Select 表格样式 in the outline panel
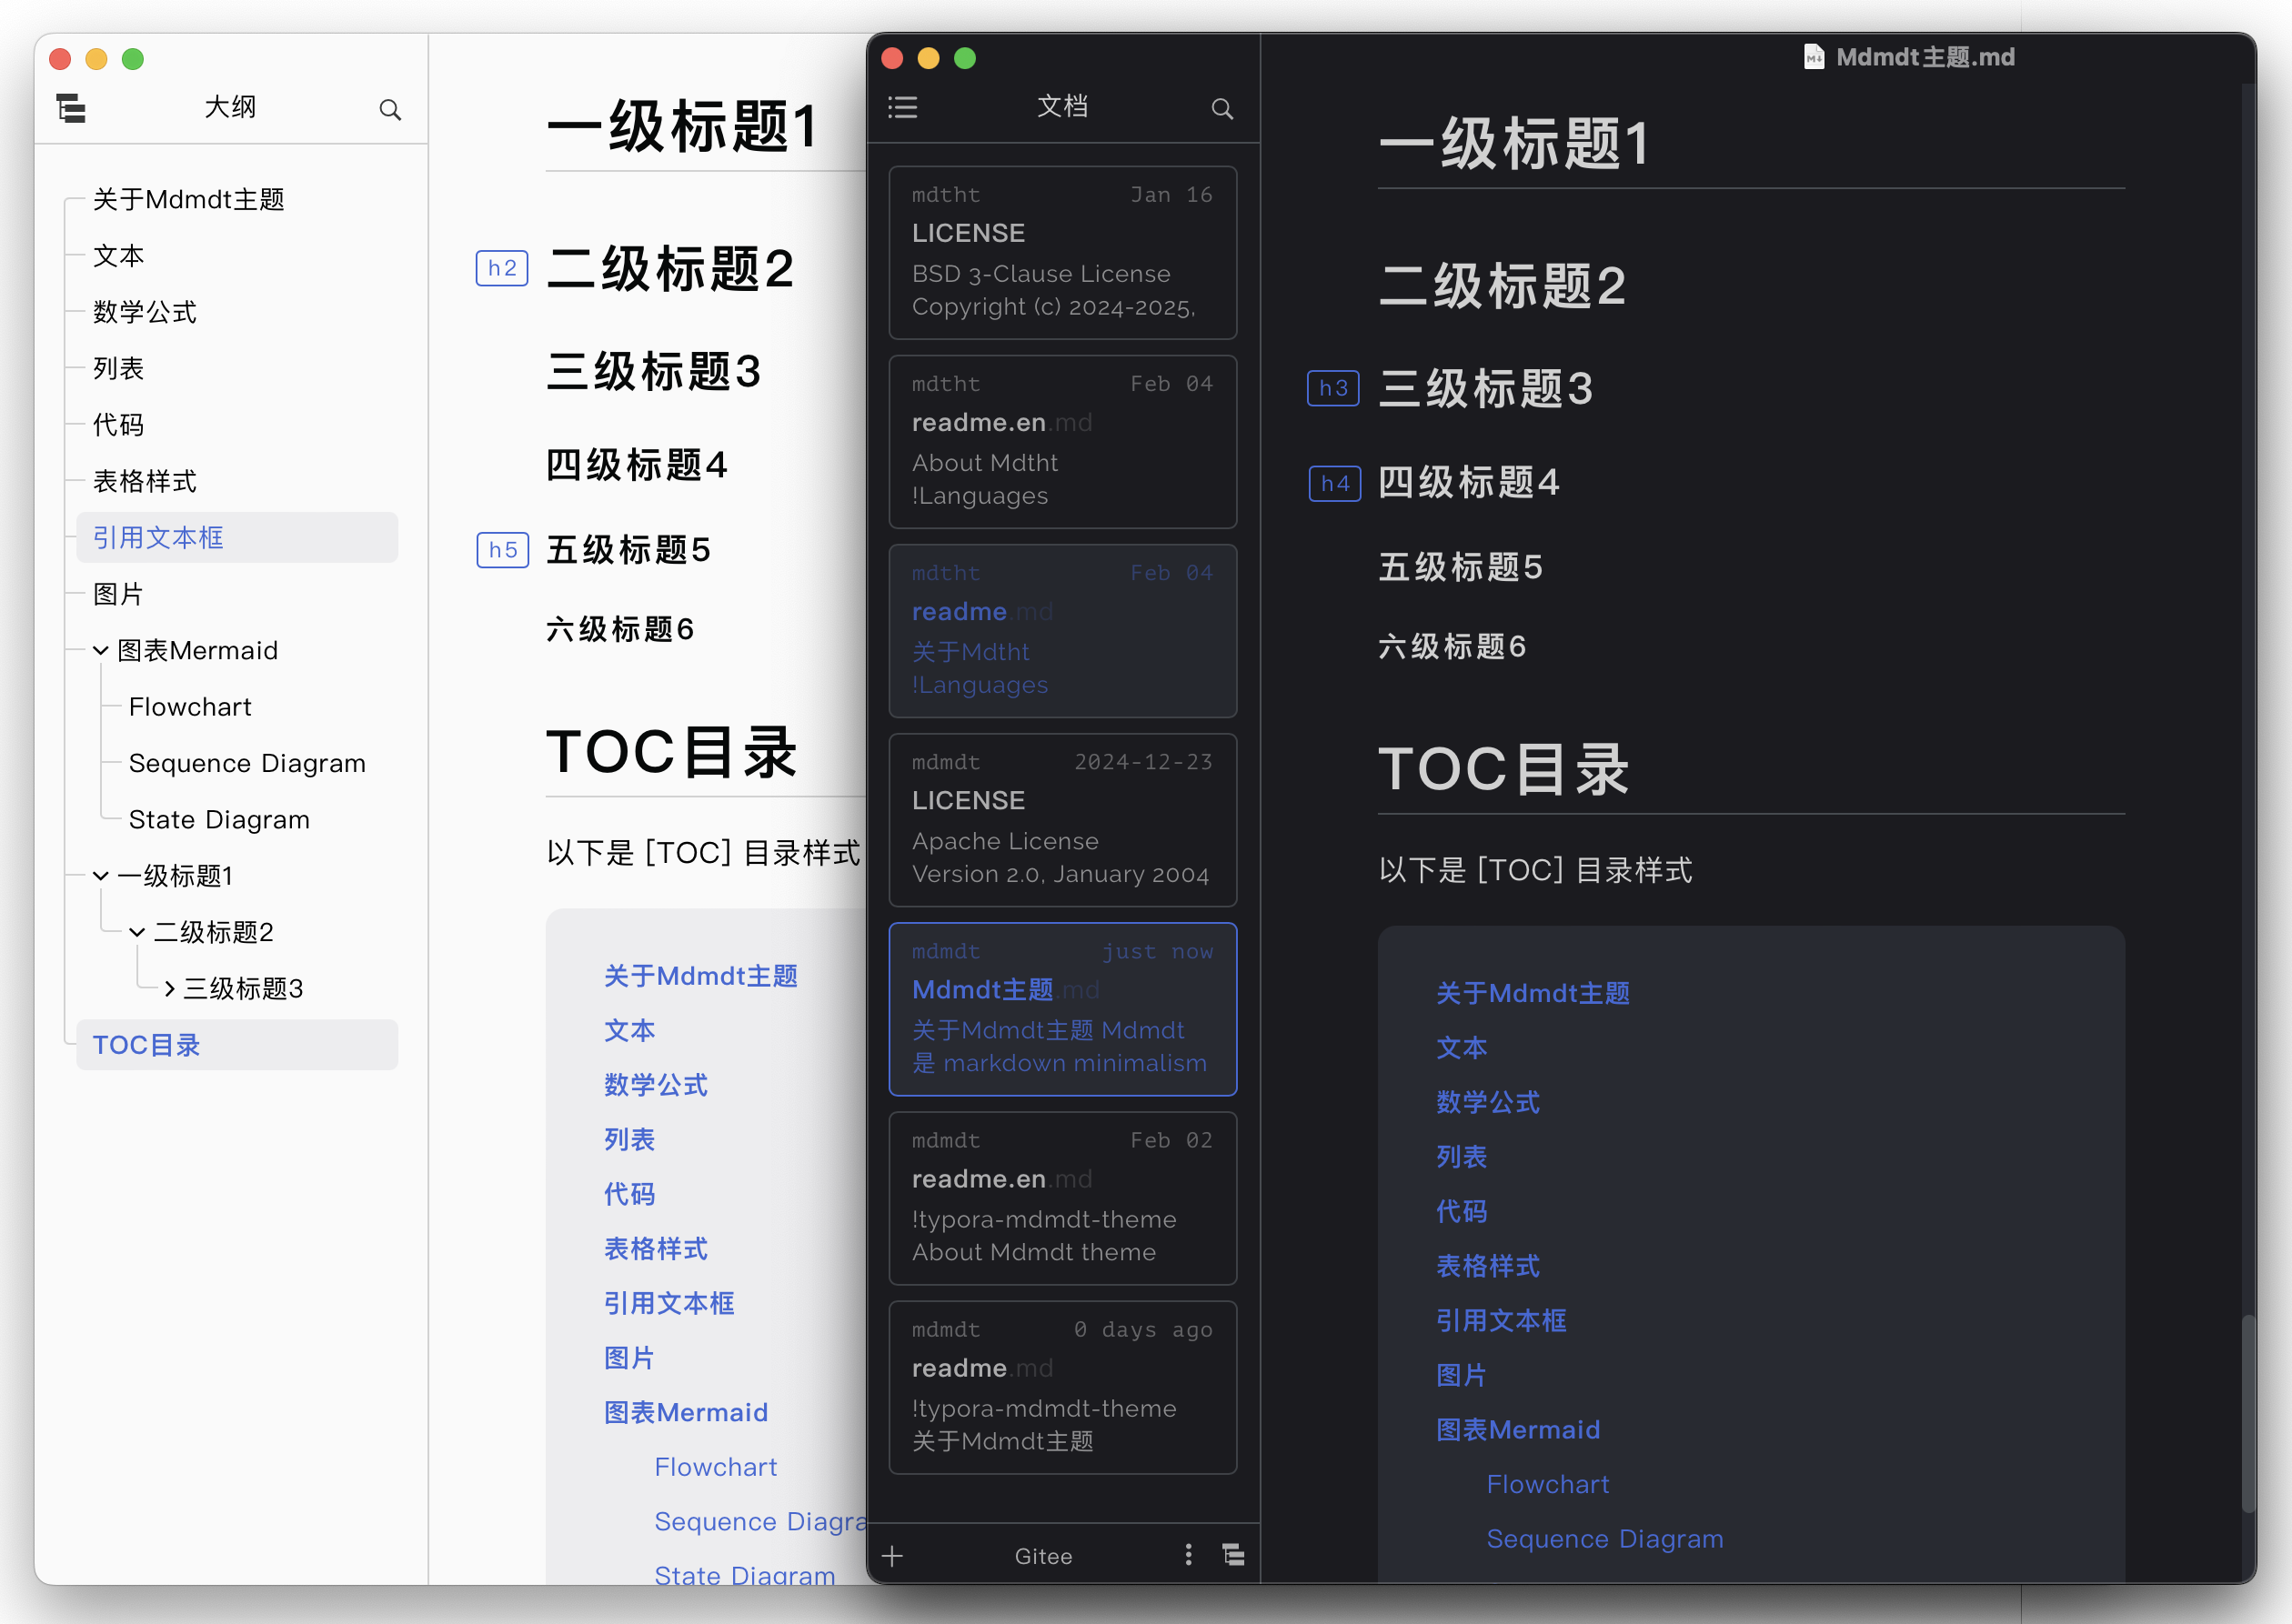 click(x=144, y=481)
